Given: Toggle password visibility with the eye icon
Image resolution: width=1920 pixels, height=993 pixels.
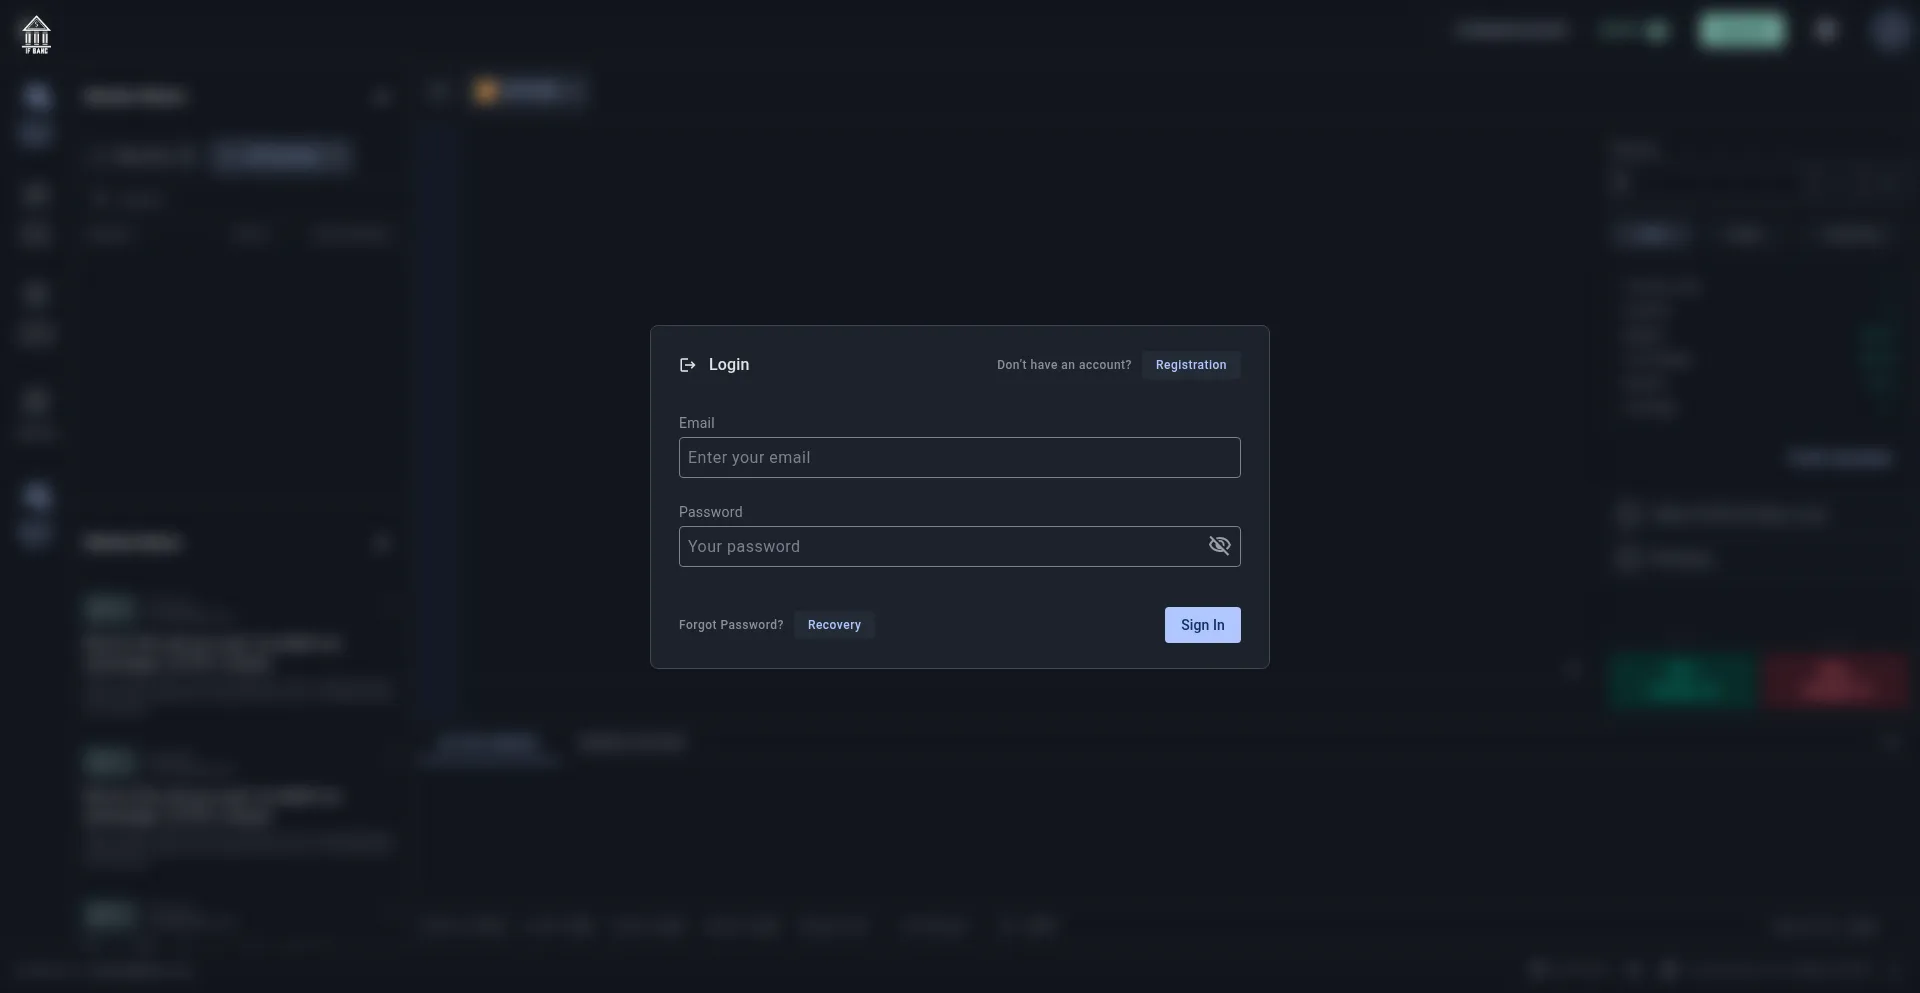Looking at the screenshot, I should pos(1219,546).
